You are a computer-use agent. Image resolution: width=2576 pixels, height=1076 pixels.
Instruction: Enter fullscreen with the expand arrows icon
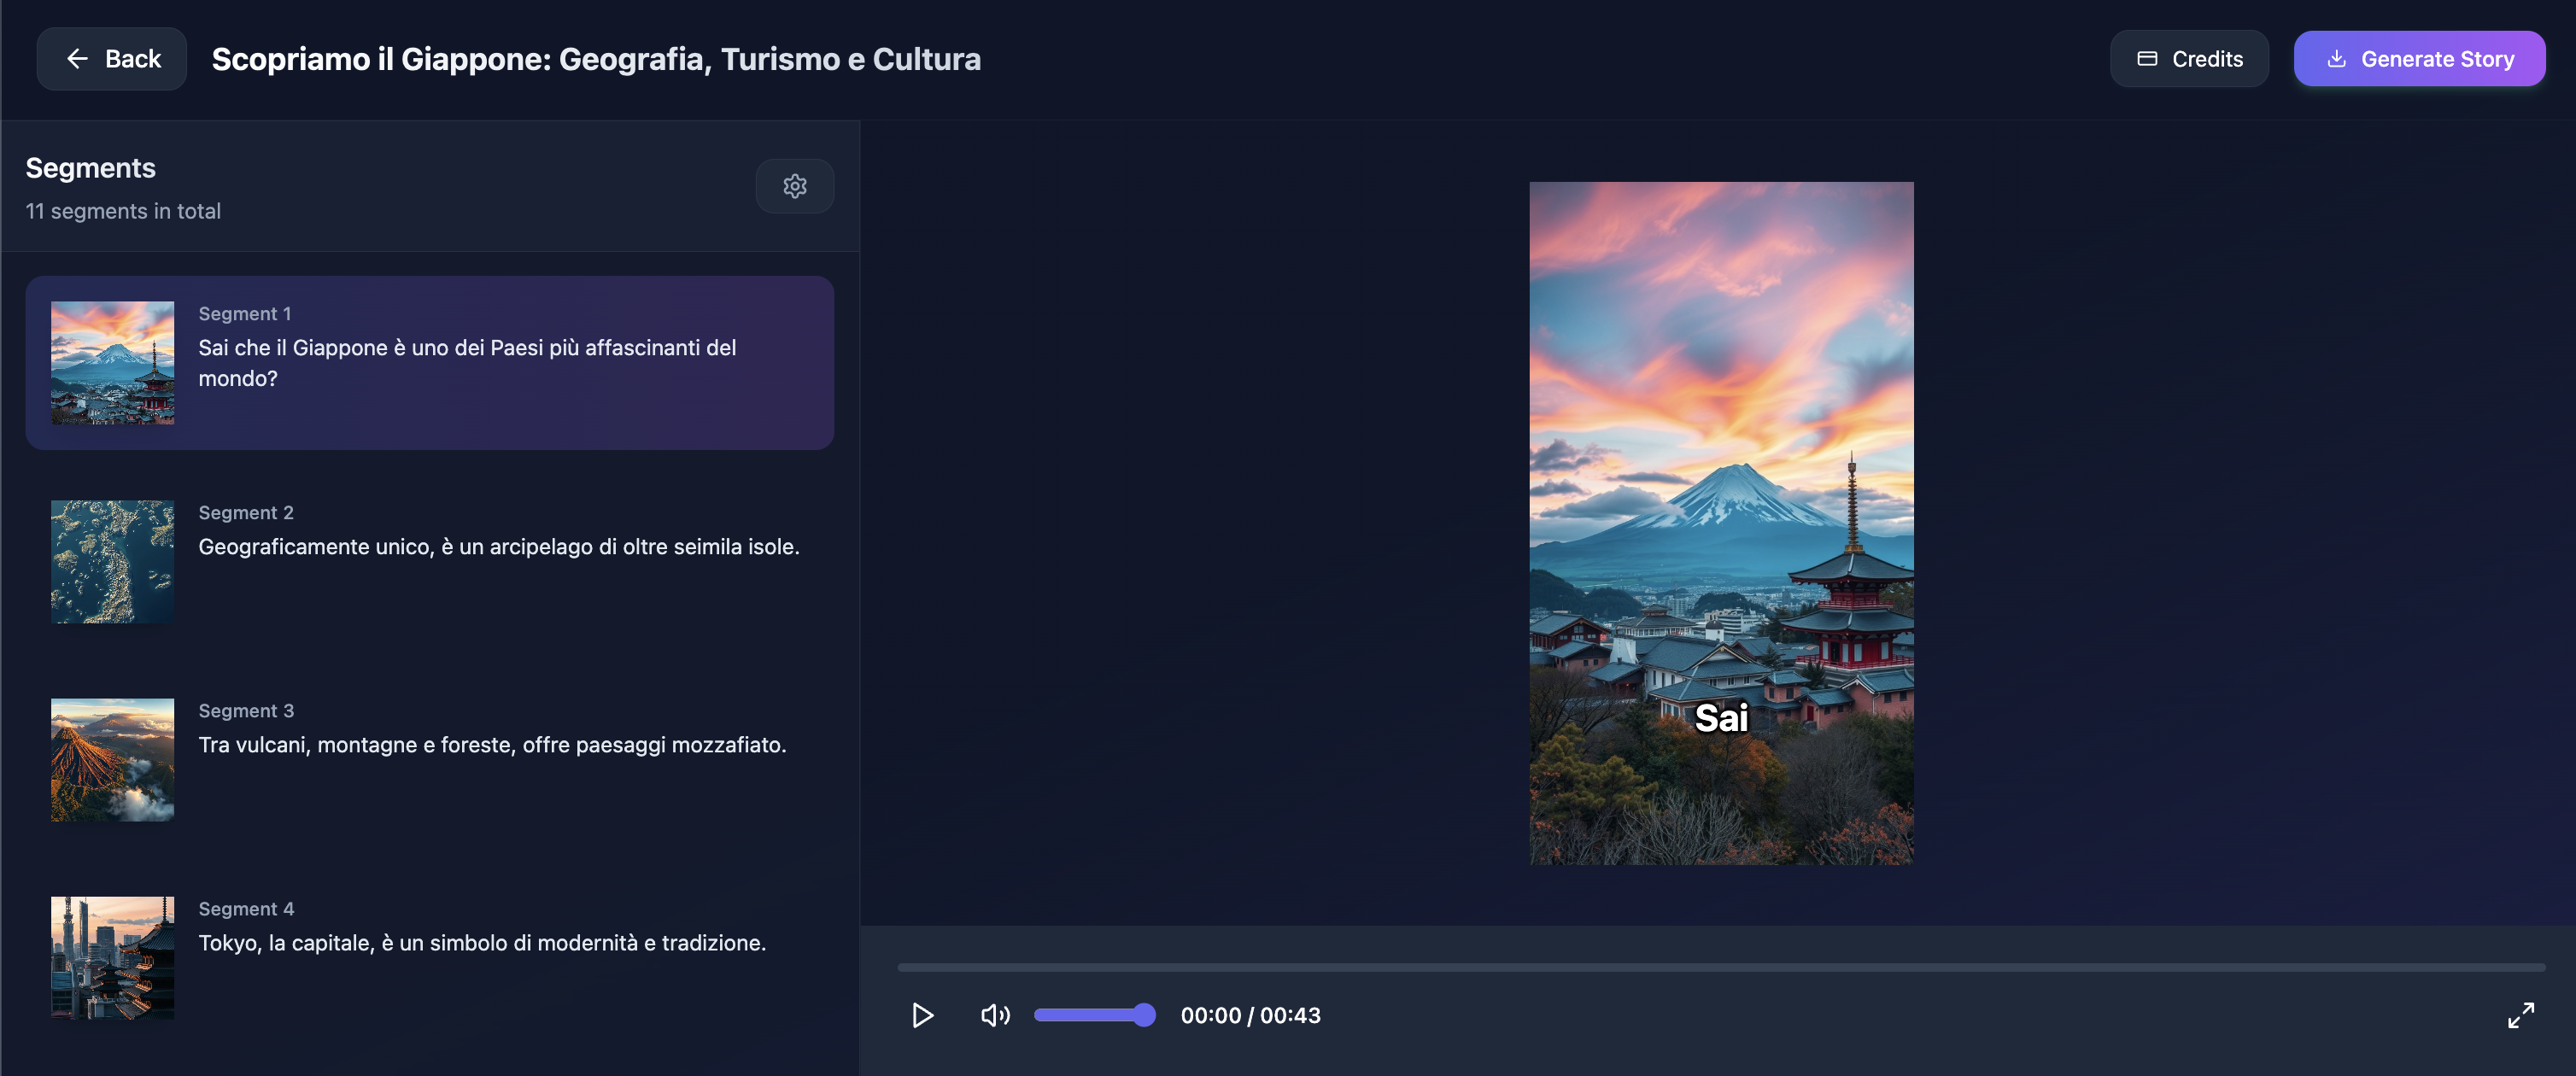coord(2520,1015)
